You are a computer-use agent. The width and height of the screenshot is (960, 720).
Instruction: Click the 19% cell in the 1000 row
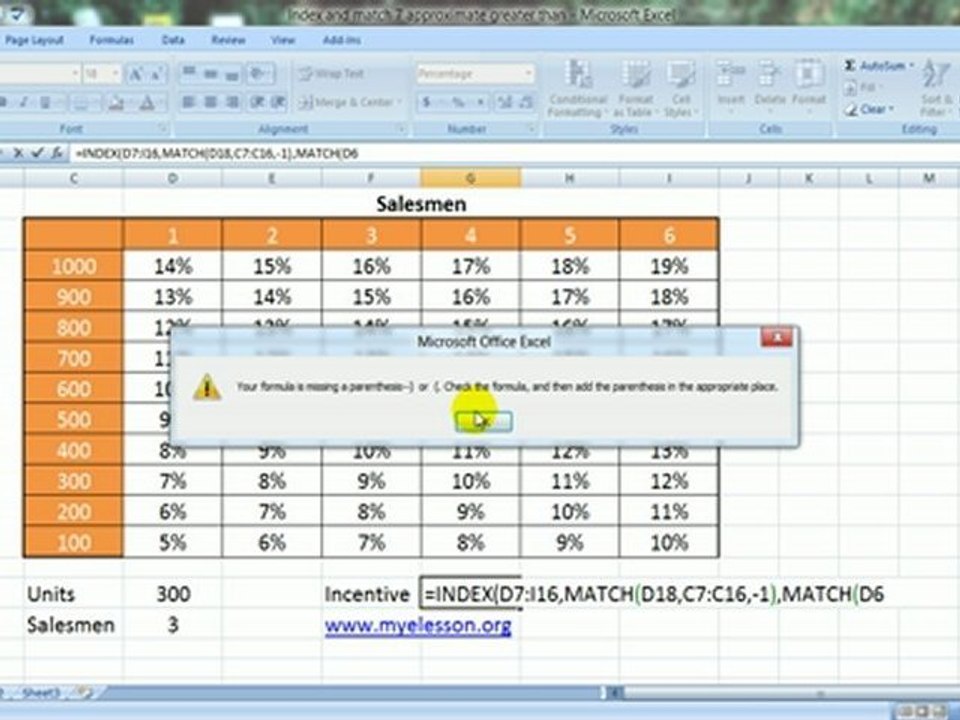(669, 266)
